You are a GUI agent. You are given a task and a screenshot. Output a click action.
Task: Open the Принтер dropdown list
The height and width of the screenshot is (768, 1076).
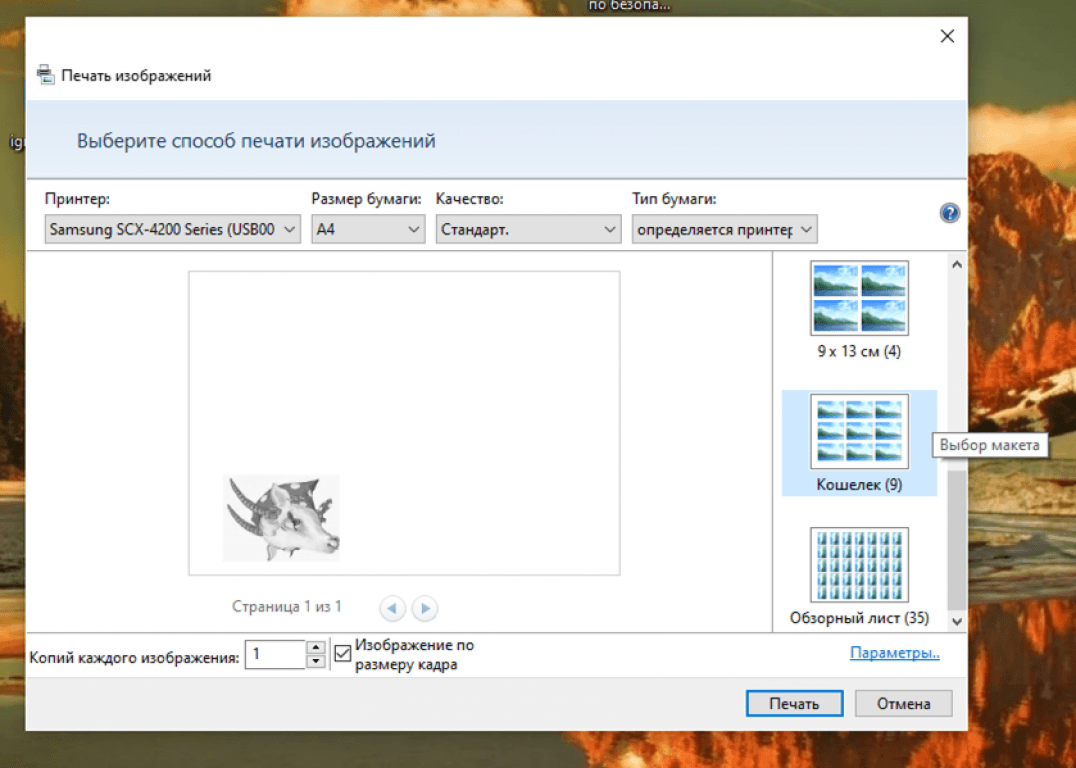coord(173,230)
